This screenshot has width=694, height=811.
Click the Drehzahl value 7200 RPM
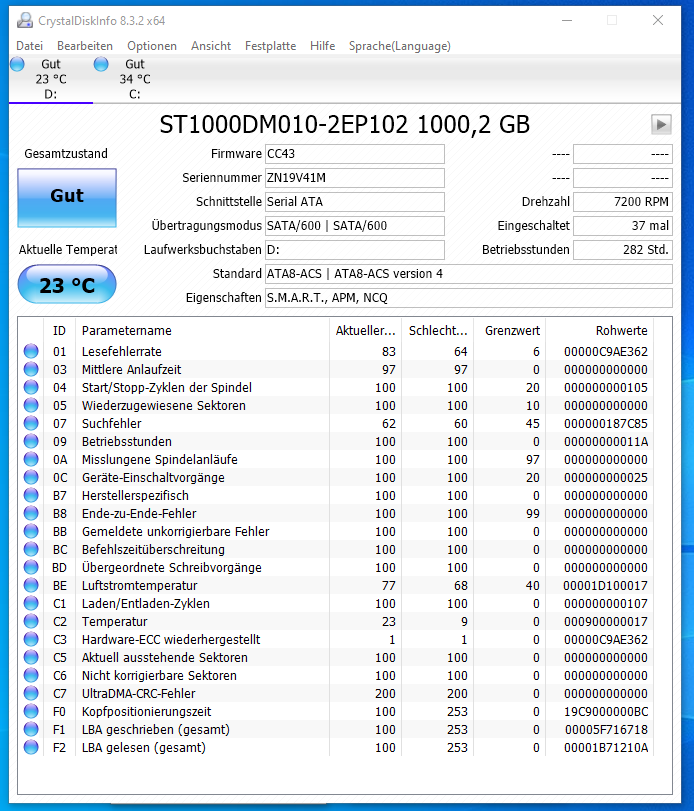[623, 202]
